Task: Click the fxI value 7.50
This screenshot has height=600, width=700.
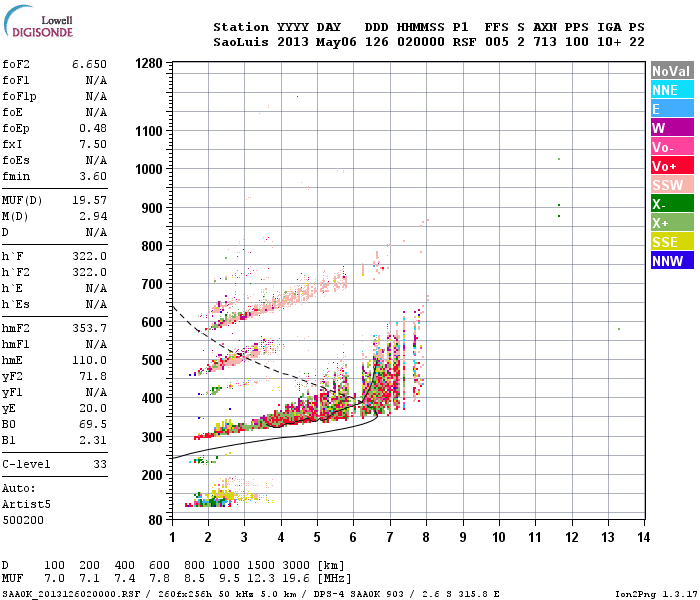Action: [x=93, y=144]
